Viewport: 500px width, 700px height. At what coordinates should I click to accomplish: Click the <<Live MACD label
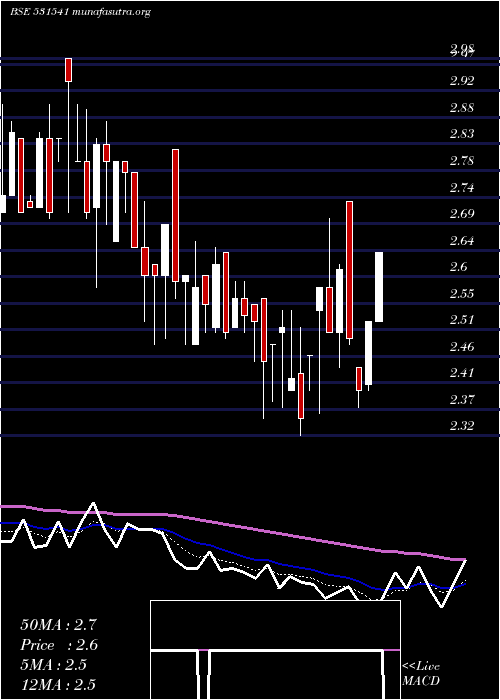421,674
